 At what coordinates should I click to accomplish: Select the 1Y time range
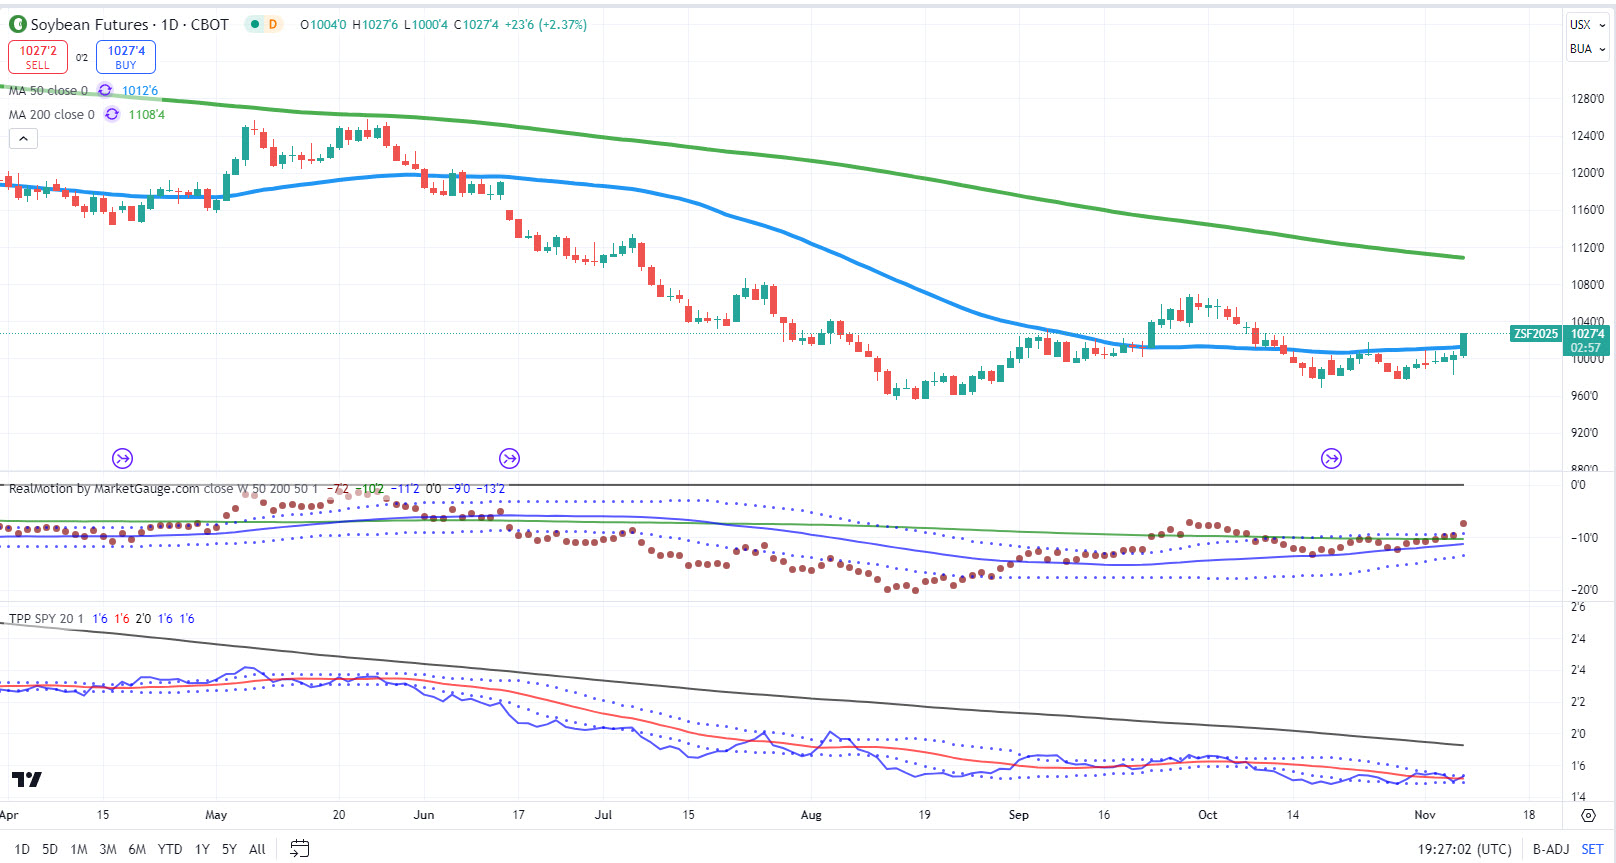click(x=202, y=849)
